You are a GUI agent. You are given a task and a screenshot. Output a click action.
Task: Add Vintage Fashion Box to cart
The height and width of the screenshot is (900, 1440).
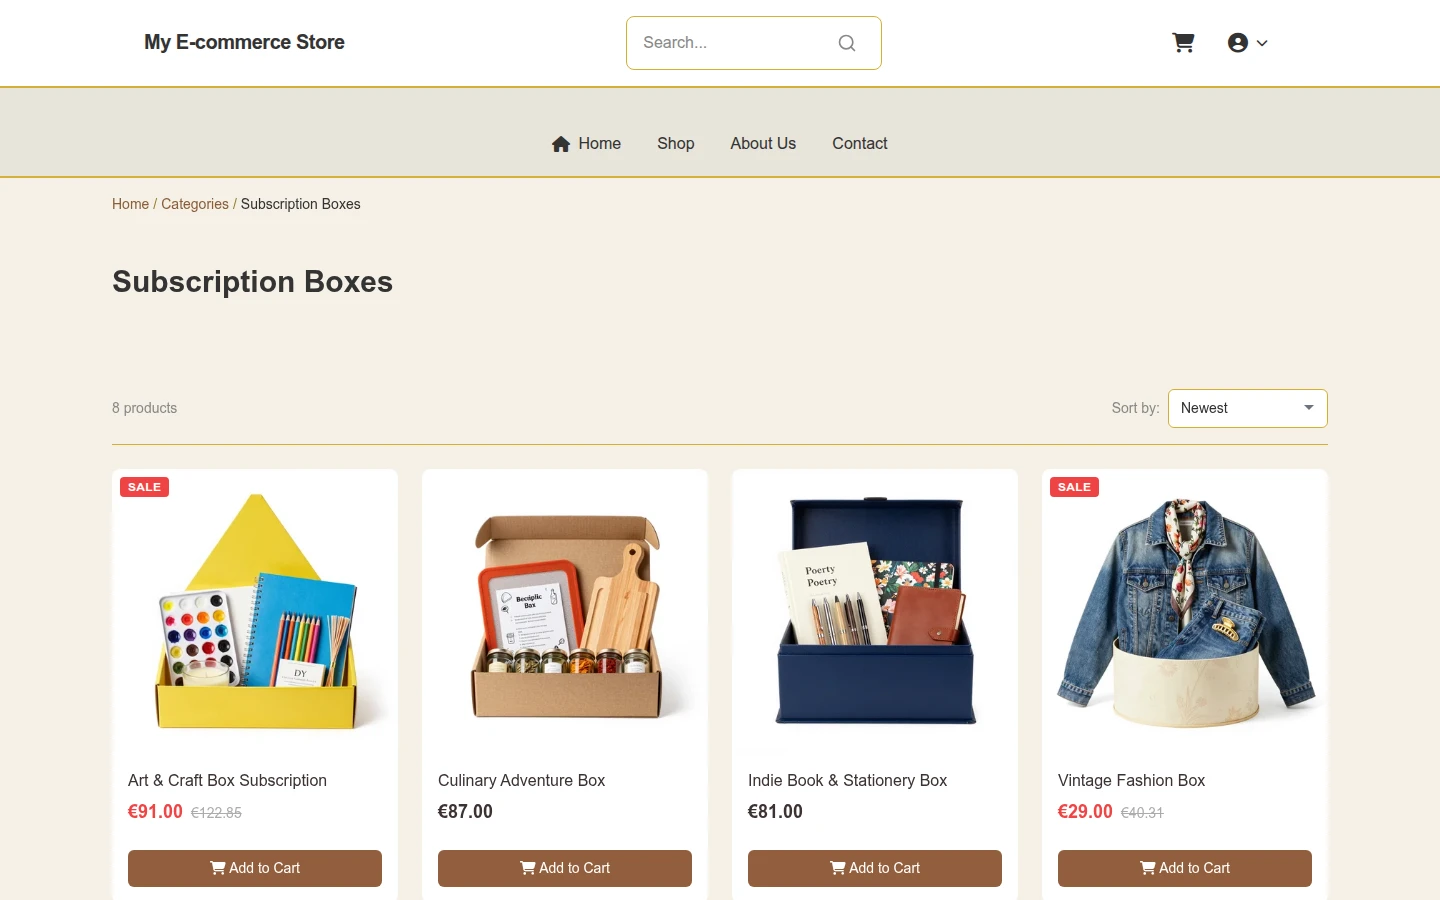pos(1185,868)
